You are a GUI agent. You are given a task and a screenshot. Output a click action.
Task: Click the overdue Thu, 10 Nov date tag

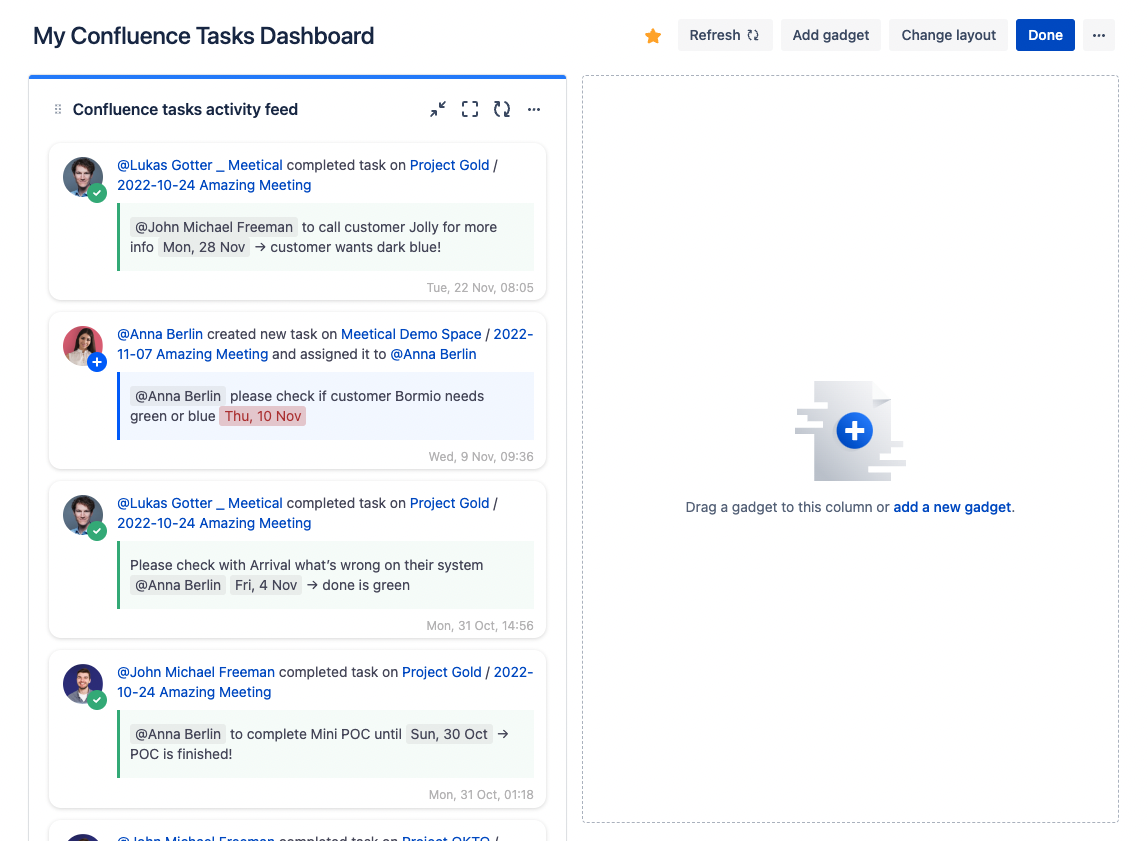[x=262, y=416]
